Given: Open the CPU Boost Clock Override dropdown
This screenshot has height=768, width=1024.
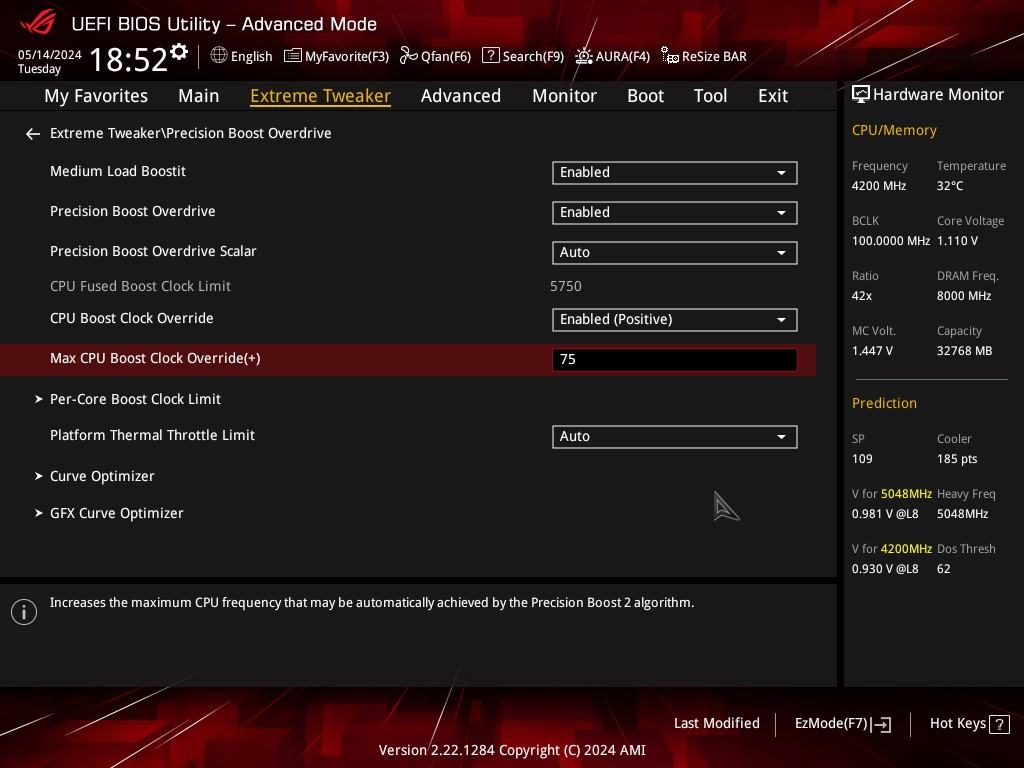Looking at the screenshot, I should (x=675, y=319).
